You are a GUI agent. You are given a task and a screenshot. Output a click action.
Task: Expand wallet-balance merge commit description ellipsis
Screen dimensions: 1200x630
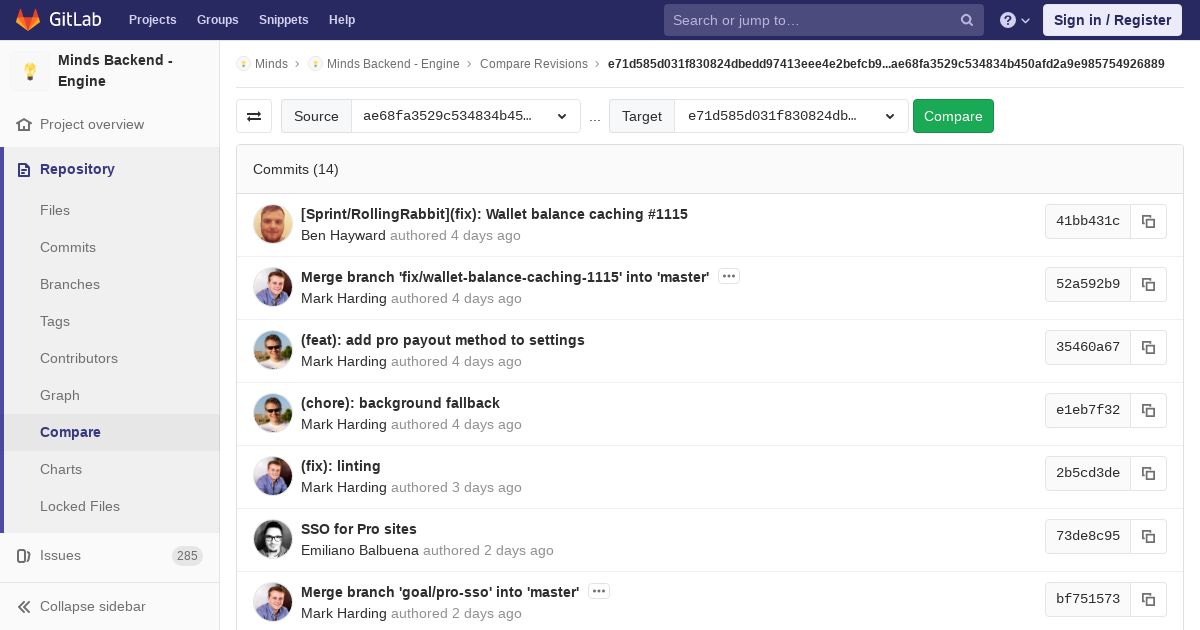coord(729,276)
